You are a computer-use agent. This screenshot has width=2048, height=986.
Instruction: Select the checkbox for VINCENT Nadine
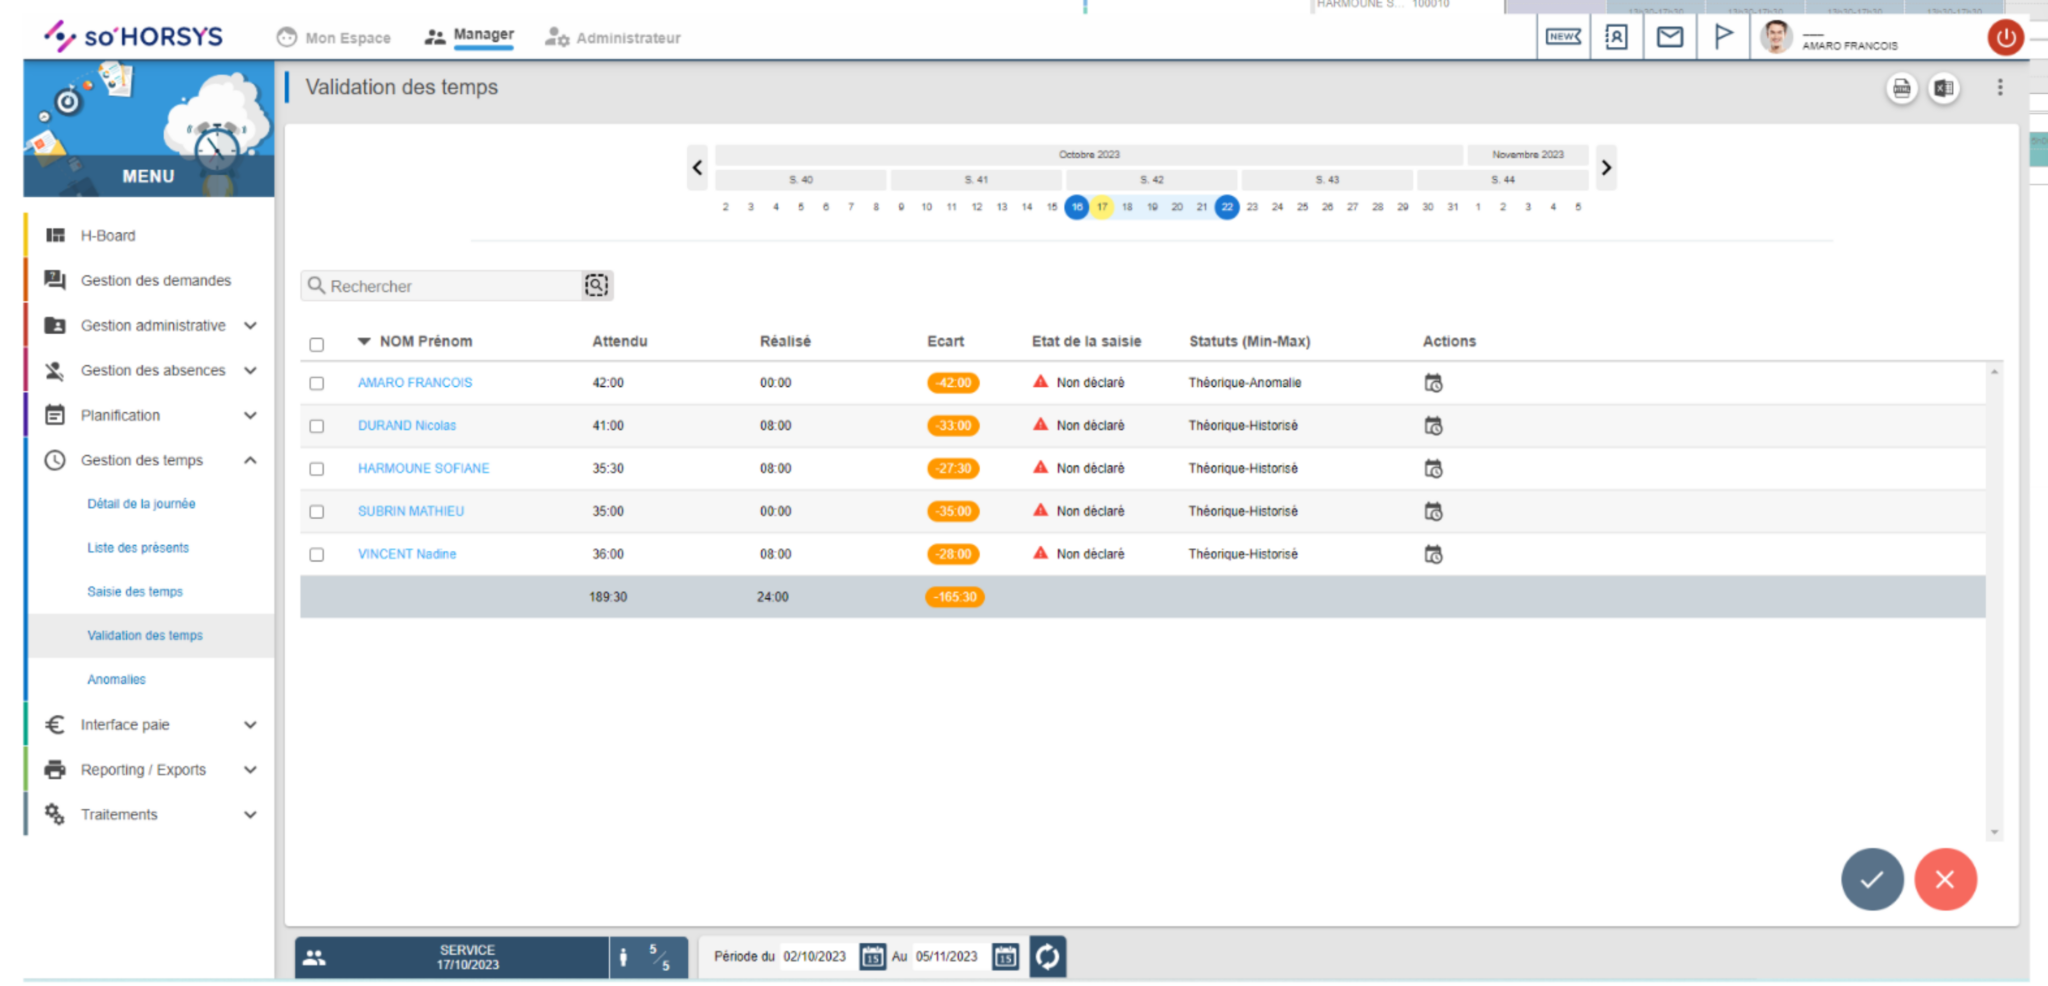(x=317, y=555)
